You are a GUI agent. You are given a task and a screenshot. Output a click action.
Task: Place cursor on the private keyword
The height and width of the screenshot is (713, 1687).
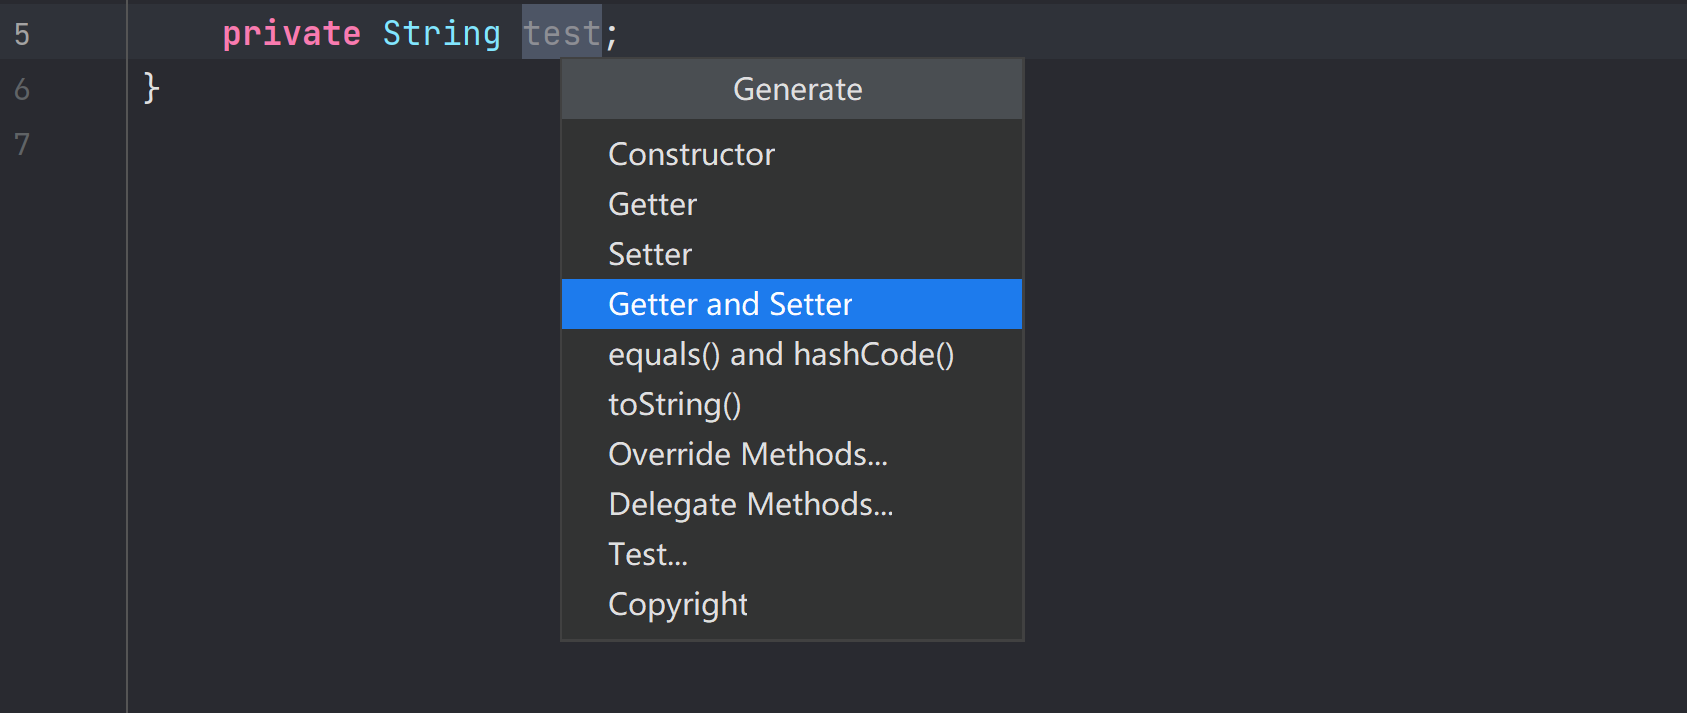point(291,34)
